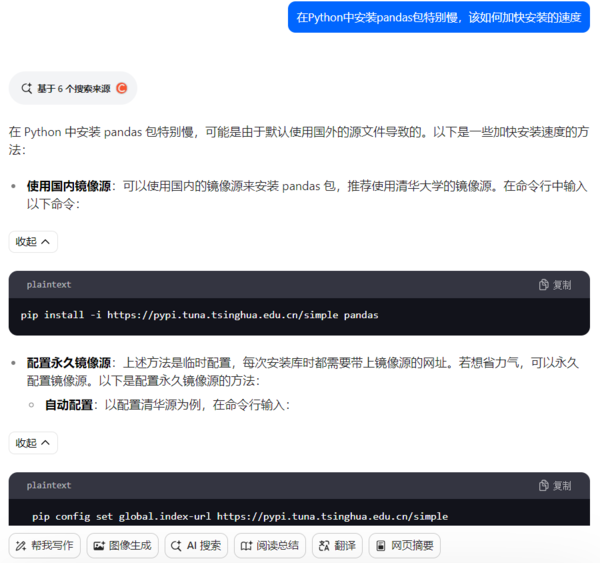
Task: Click the bold 配置永久镜像源 heading
Action: tap(68, 362)
